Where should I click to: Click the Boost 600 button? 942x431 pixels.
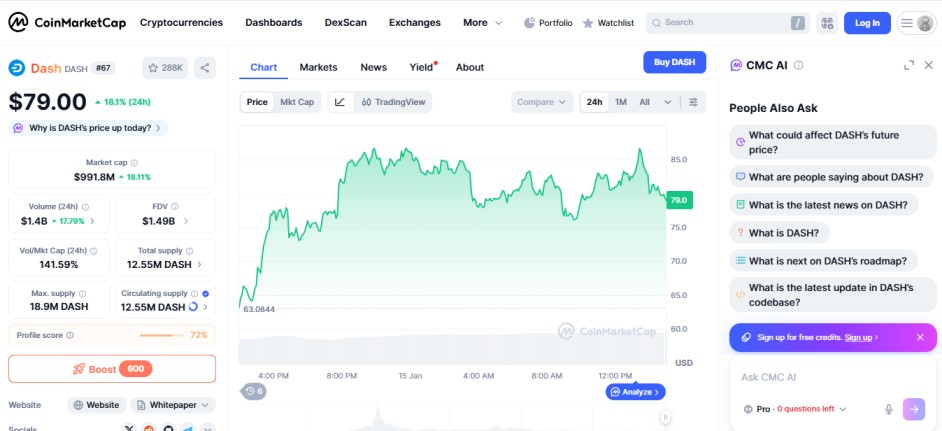tap(112, 369)
